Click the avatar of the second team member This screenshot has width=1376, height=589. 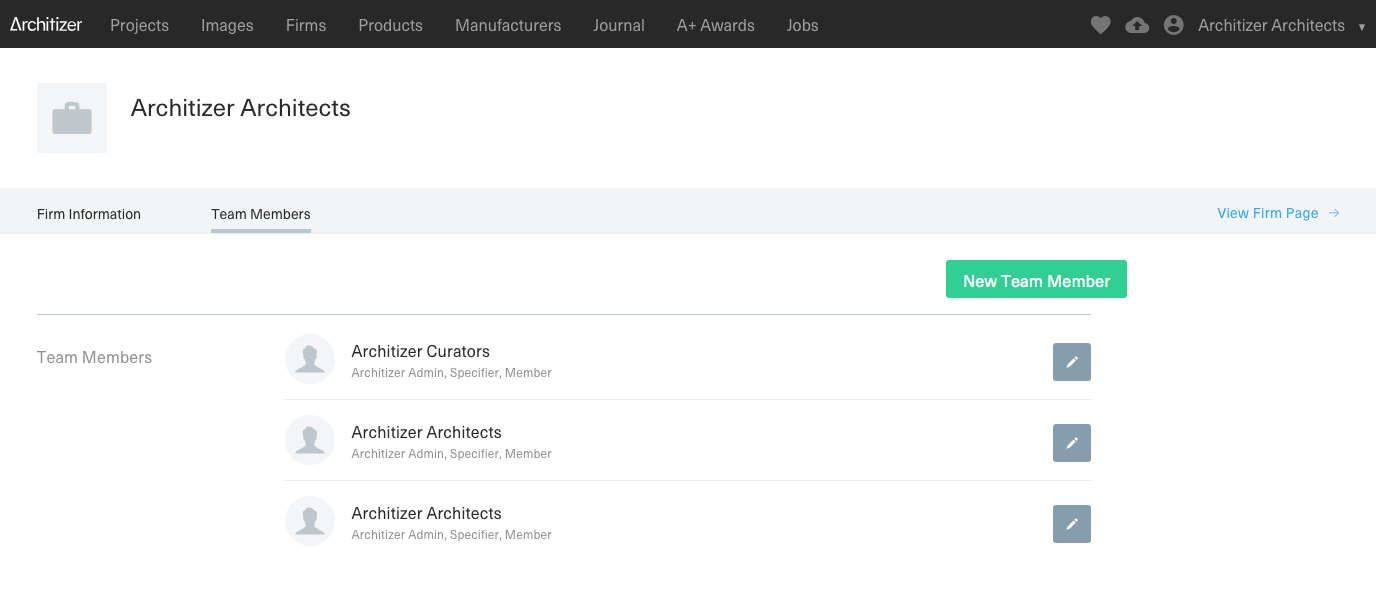[x=310, y=440]
